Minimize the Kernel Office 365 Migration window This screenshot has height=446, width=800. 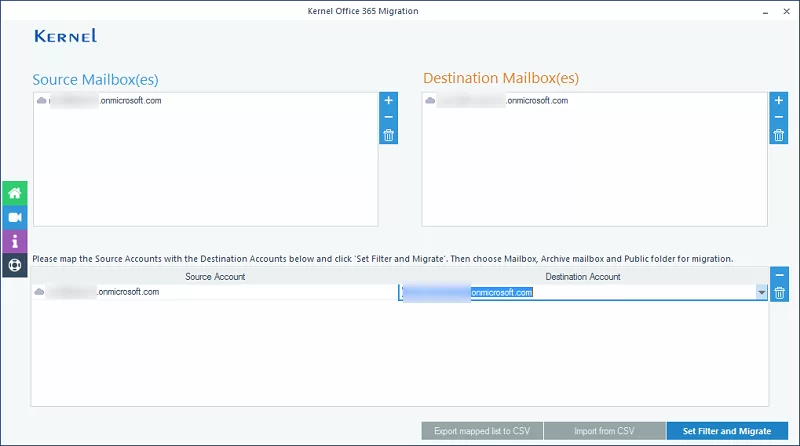(765, 12)
